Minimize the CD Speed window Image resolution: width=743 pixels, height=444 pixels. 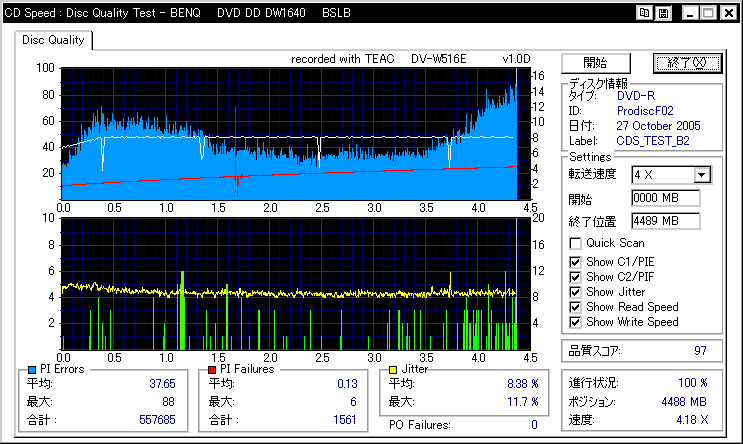coord(690,13)
